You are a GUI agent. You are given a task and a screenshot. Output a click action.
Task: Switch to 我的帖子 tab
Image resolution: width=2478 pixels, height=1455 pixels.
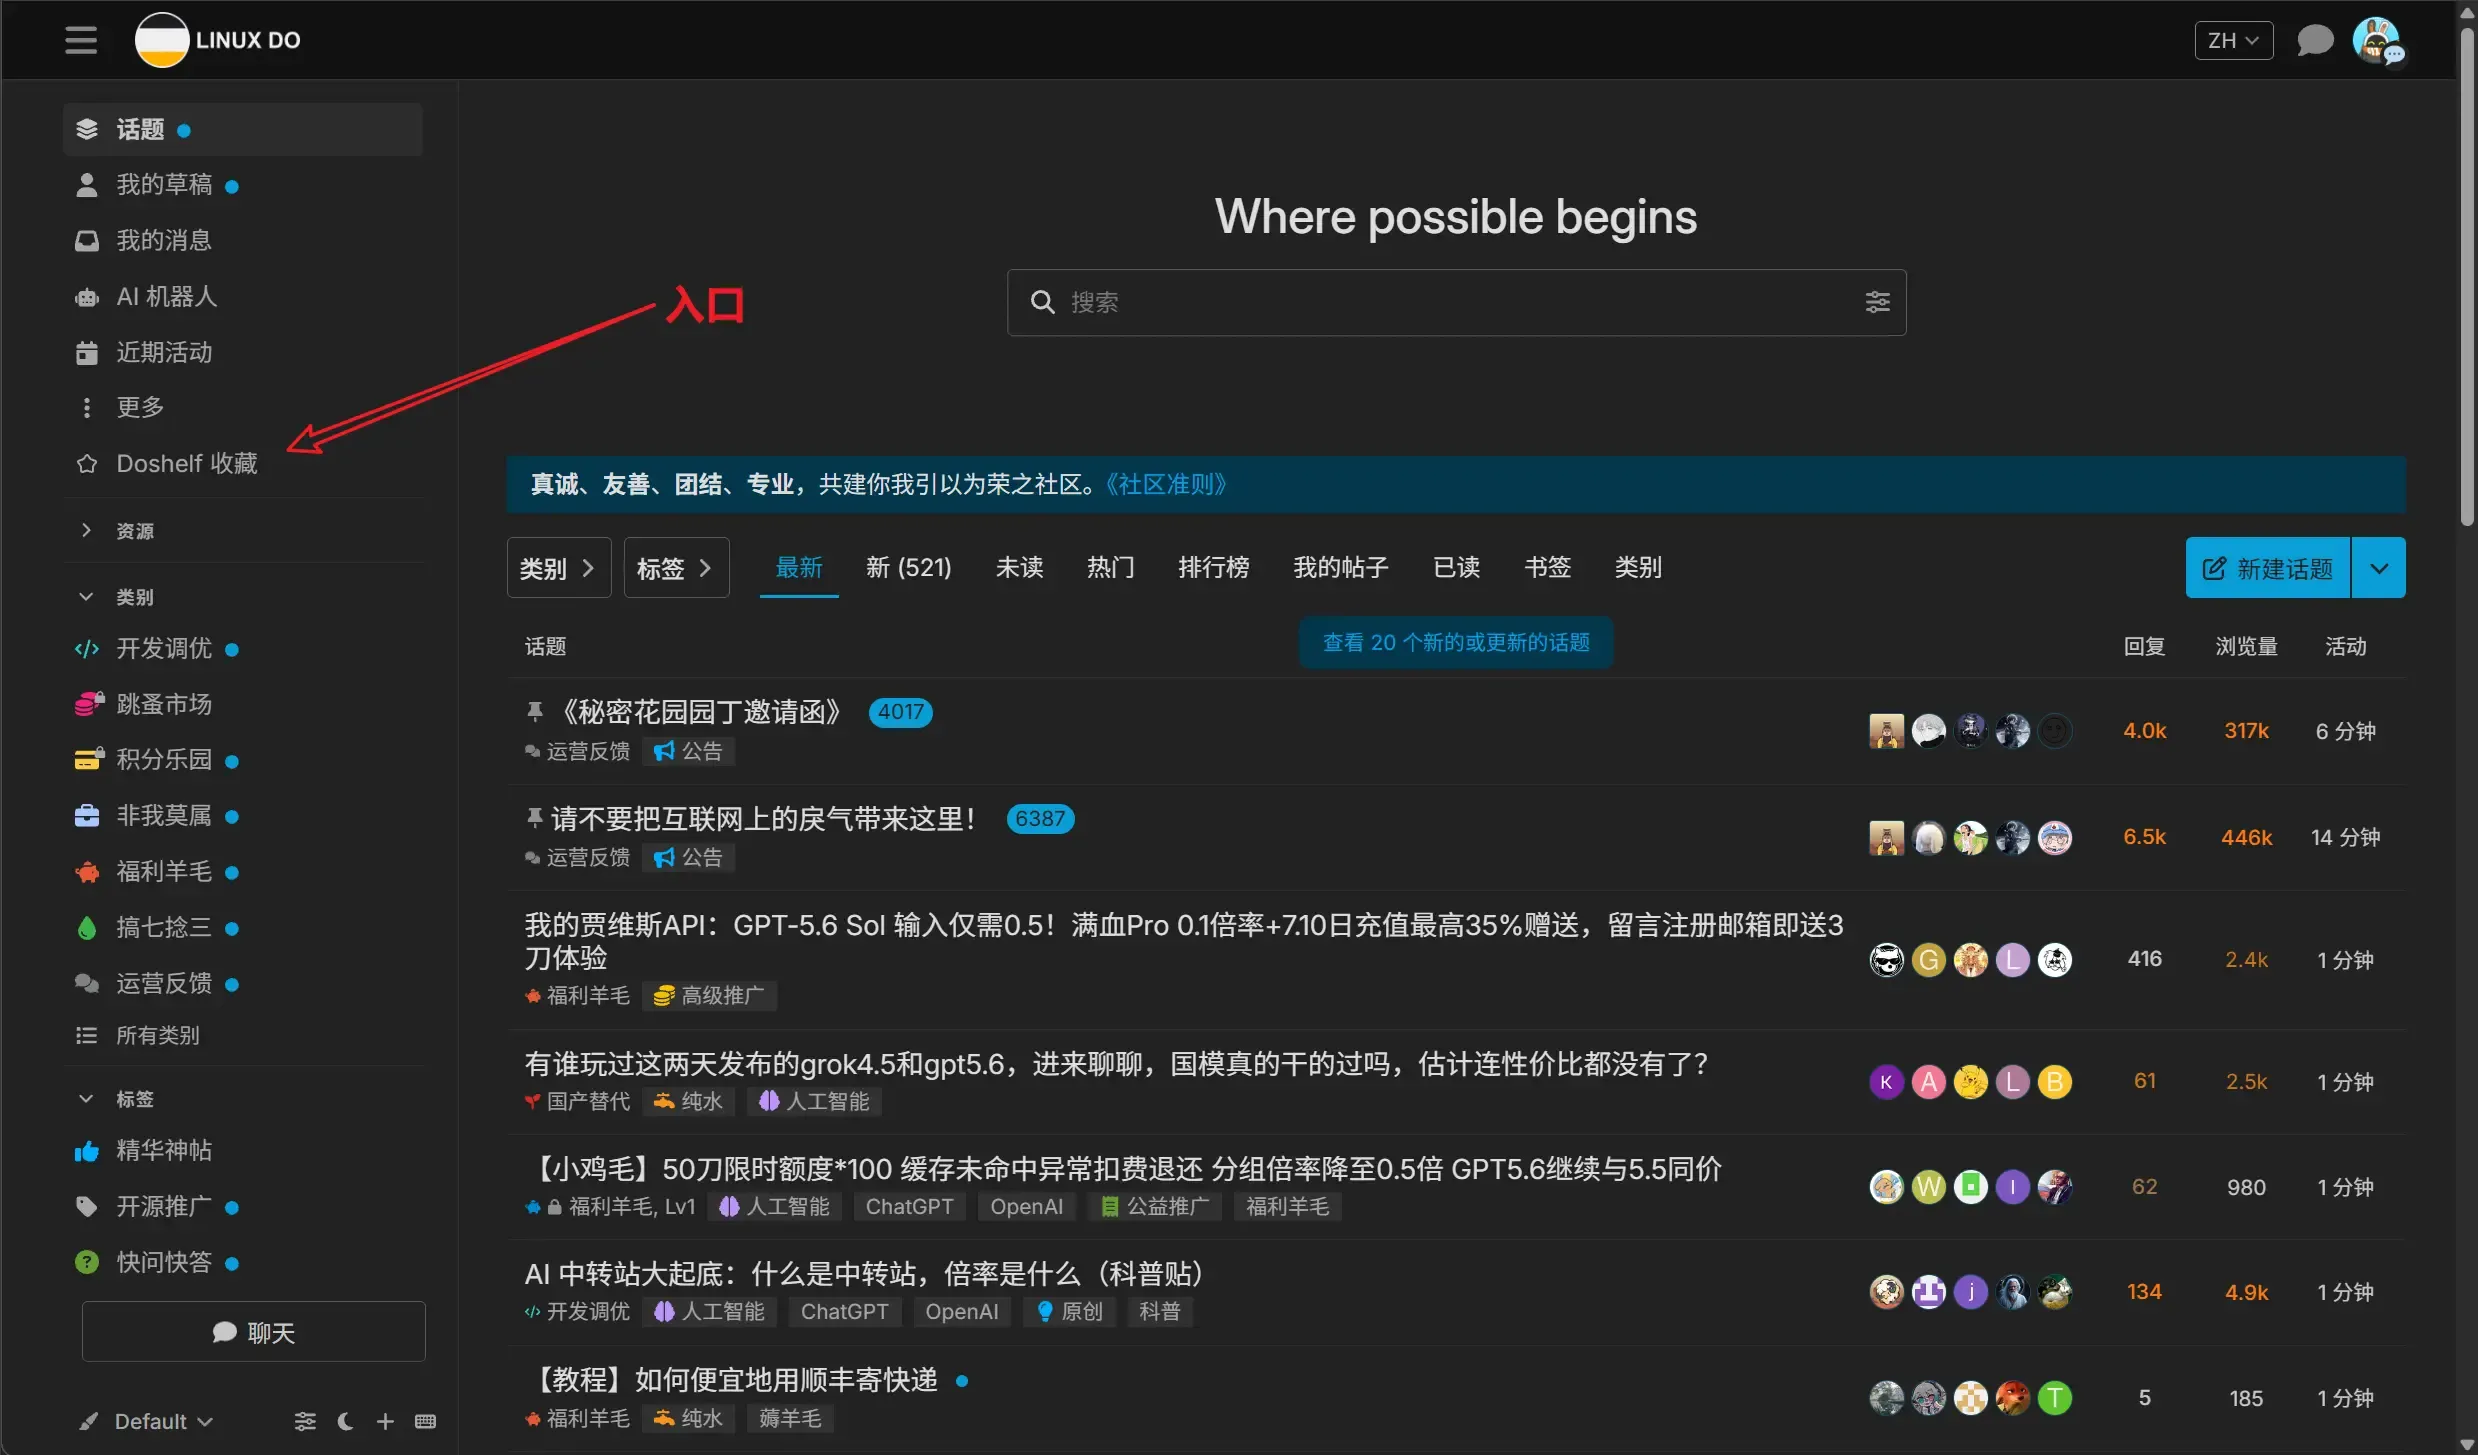pyautogui.click(x=1340, y=568)
